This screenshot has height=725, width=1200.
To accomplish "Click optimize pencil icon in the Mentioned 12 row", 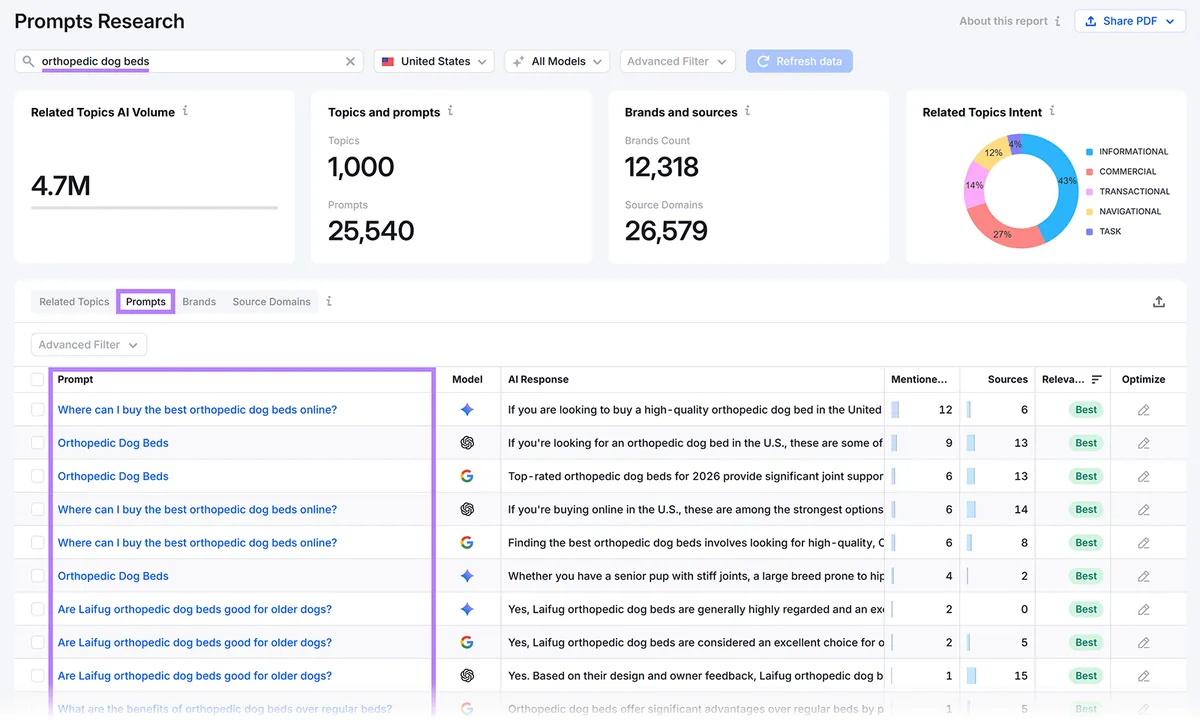I will click(x=1144, y=410).
